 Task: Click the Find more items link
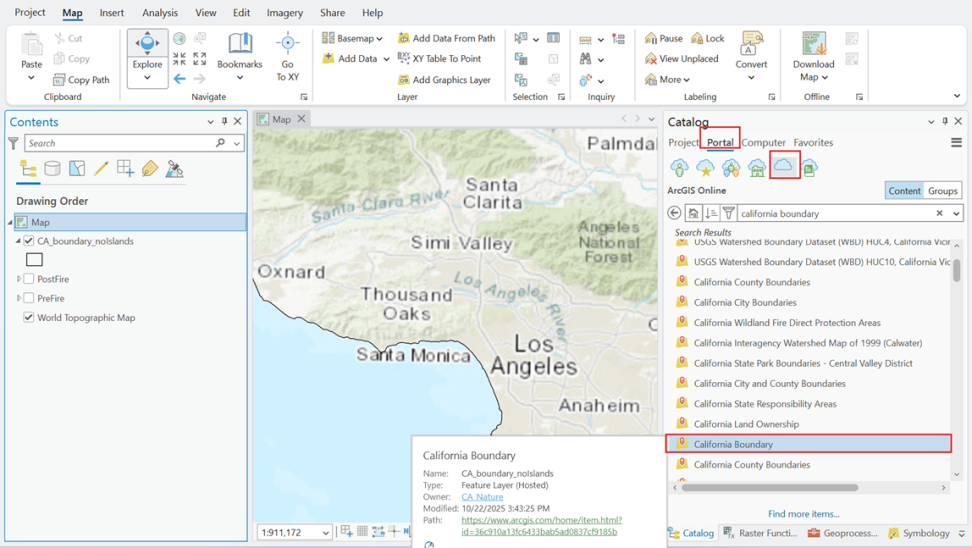coord(803,514)
